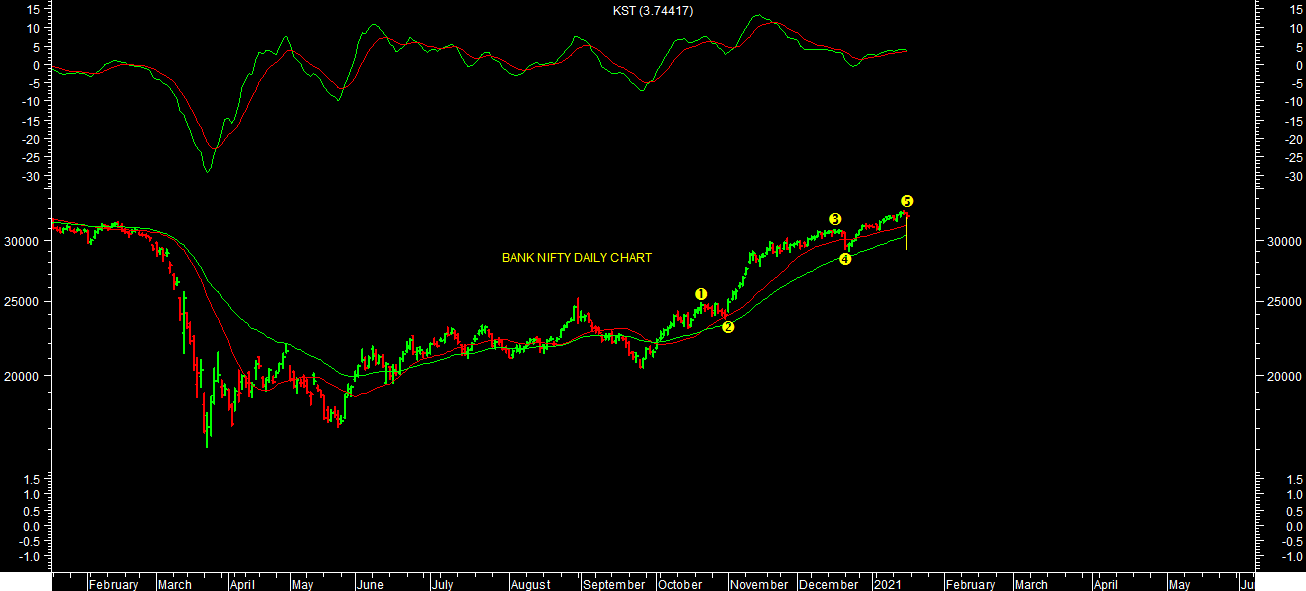Click October on the date axis
Viewport: 1306px width, 591px height.
681,585
